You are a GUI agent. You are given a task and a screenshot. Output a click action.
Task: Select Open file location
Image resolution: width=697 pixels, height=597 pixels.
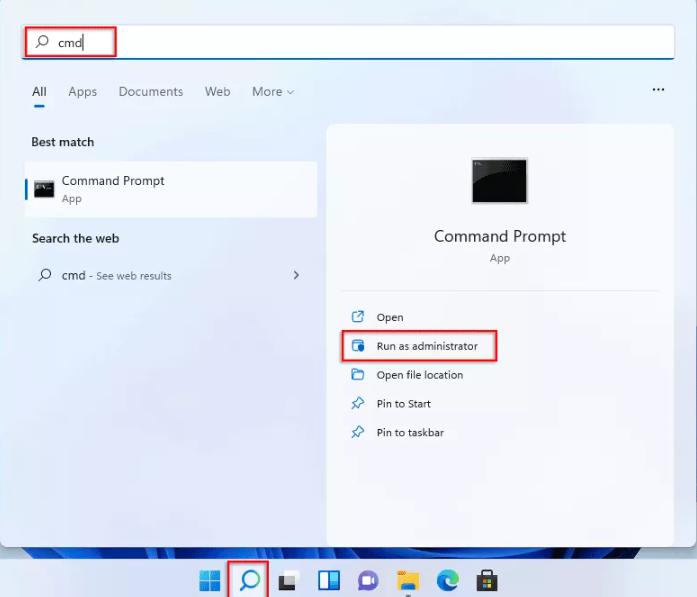pyautogui.click(x=420, y=375)
